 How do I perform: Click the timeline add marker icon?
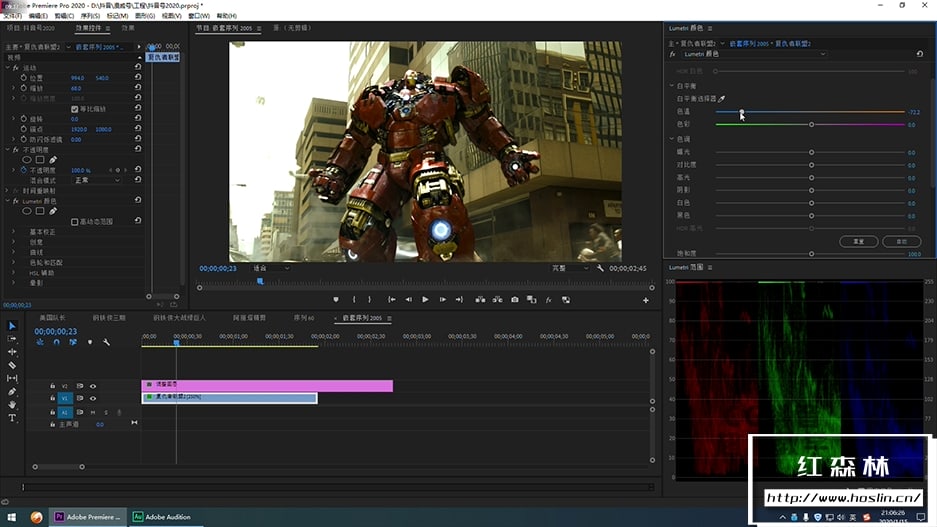pos(90,342)
